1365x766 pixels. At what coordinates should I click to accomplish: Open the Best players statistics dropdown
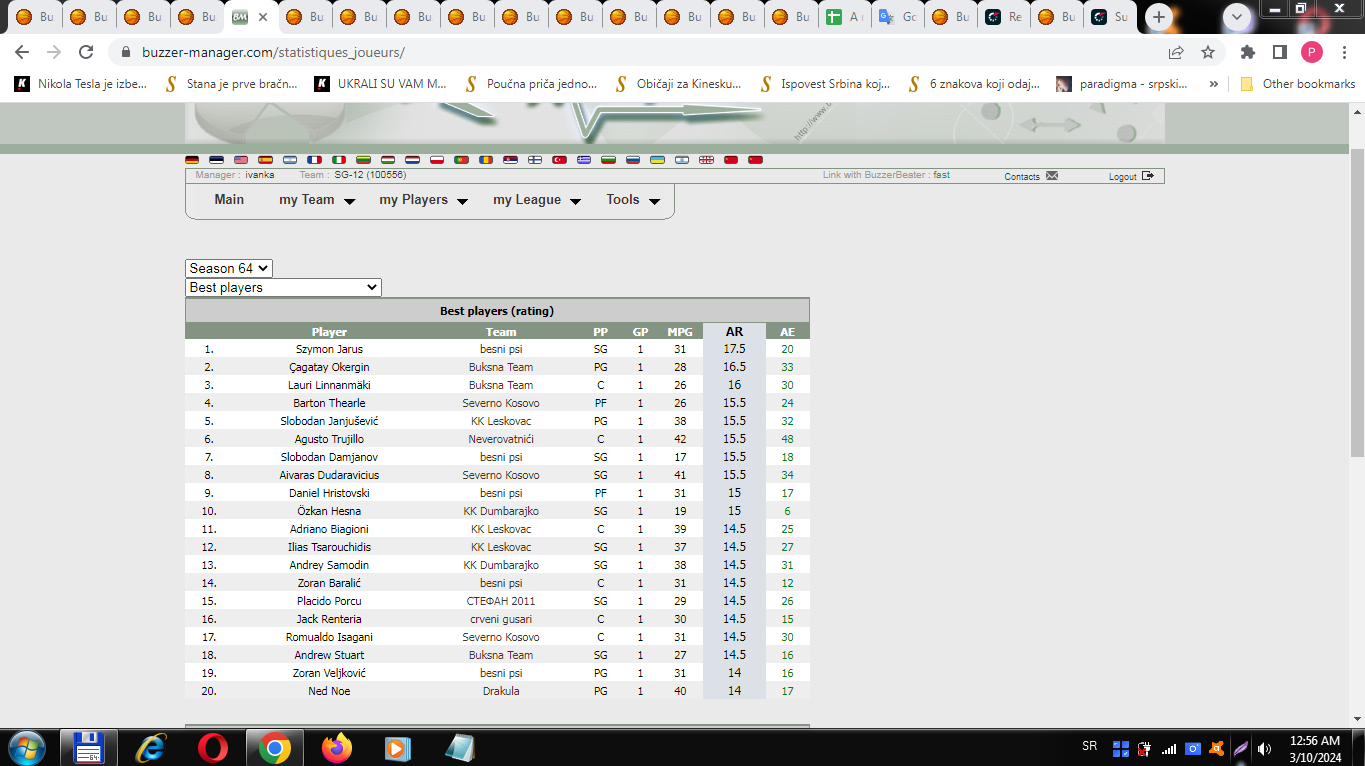284,287
